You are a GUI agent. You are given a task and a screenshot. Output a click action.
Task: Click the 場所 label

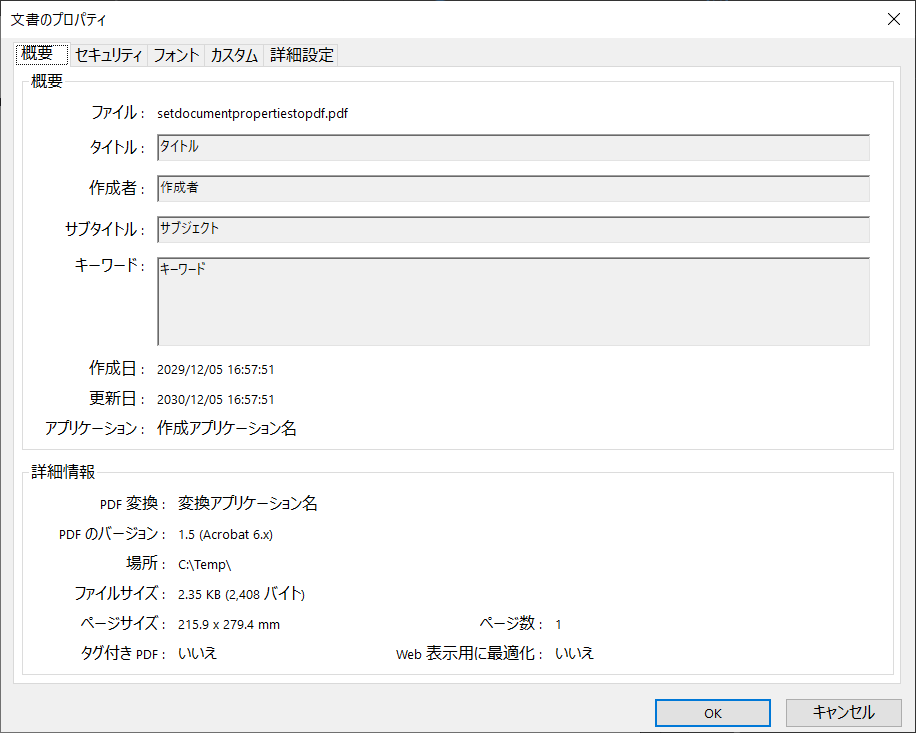146,564
